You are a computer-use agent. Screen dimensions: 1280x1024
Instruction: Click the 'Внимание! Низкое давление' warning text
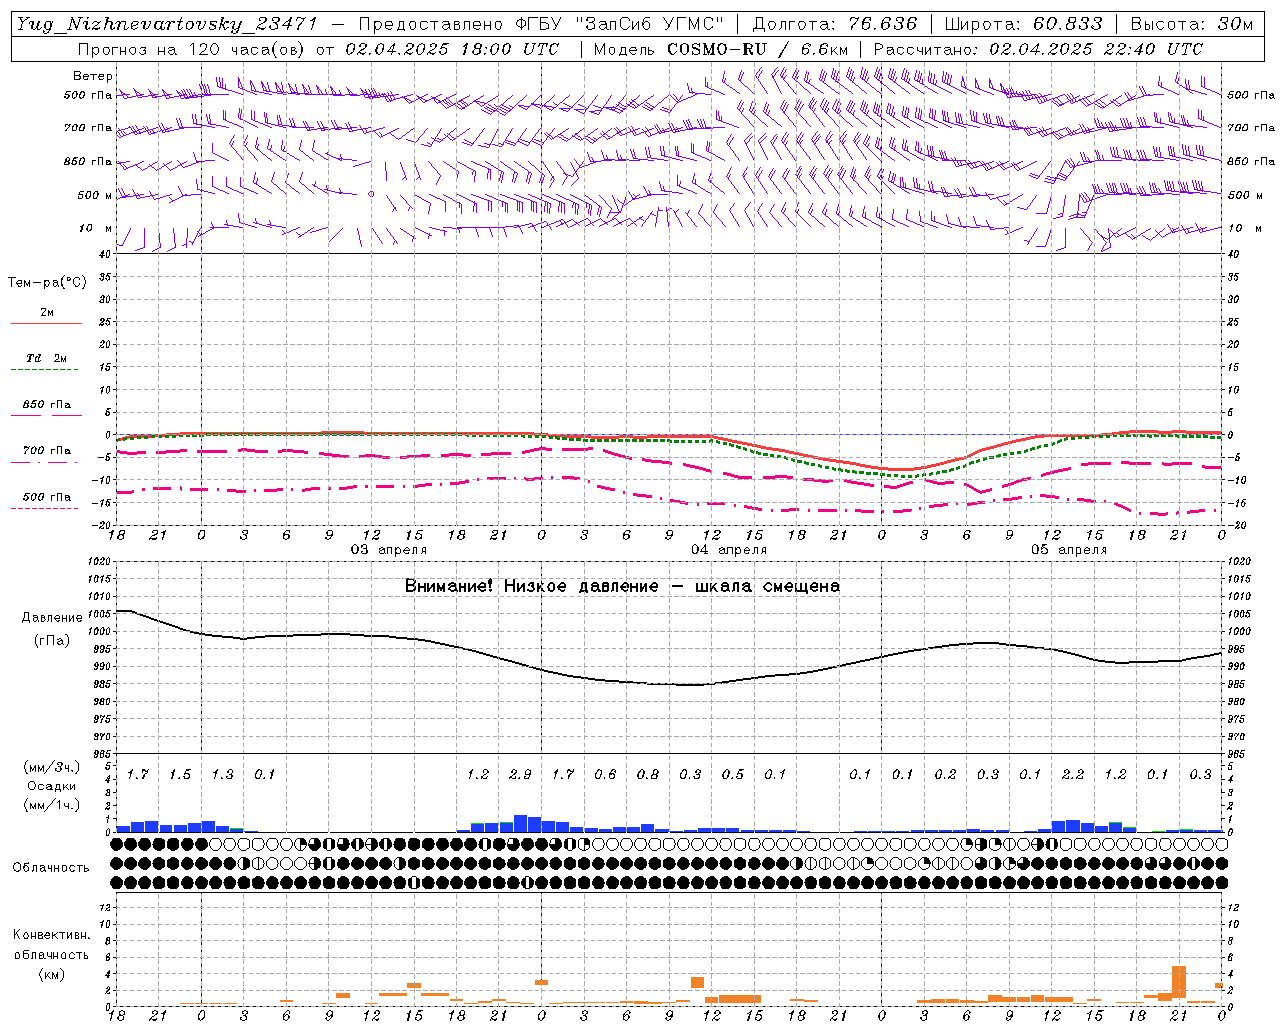[x=531, y=586]
